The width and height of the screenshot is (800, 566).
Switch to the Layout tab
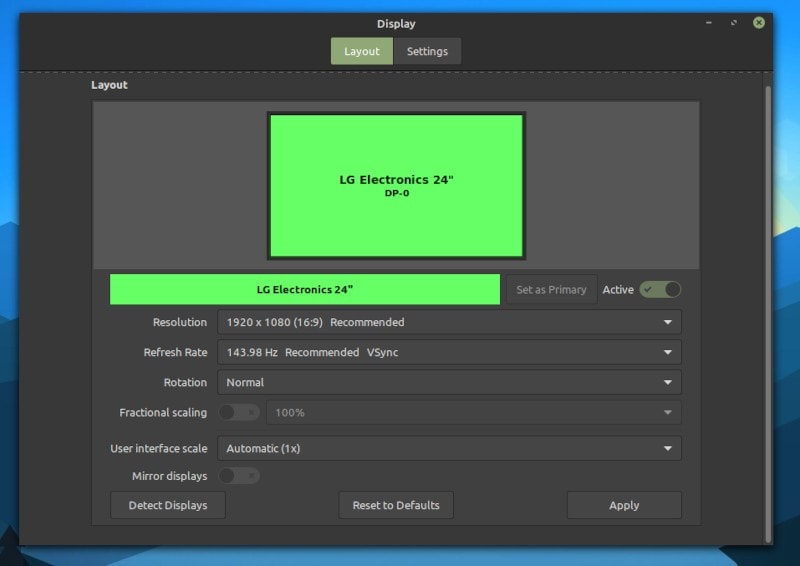coord(362,51)
